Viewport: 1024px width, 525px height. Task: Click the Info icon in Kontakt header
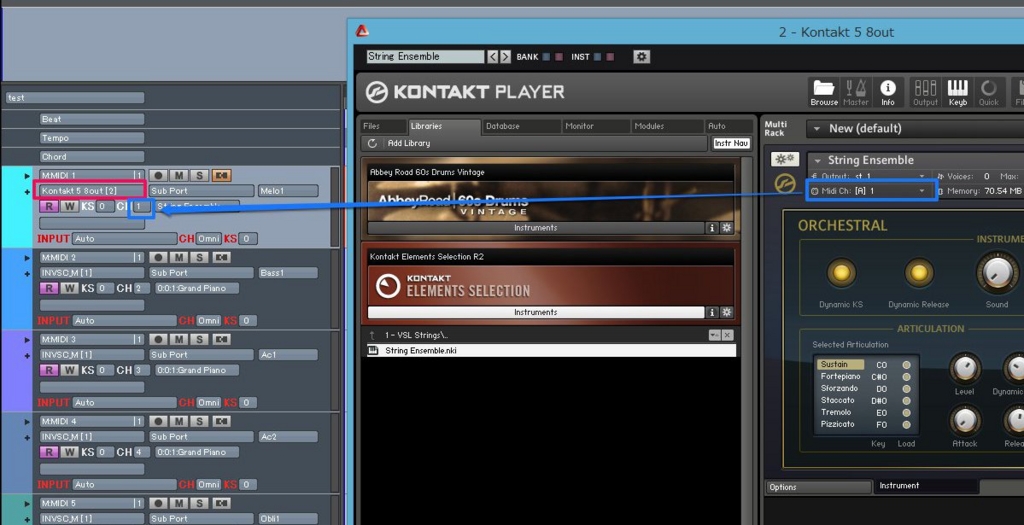pos(887,90)
